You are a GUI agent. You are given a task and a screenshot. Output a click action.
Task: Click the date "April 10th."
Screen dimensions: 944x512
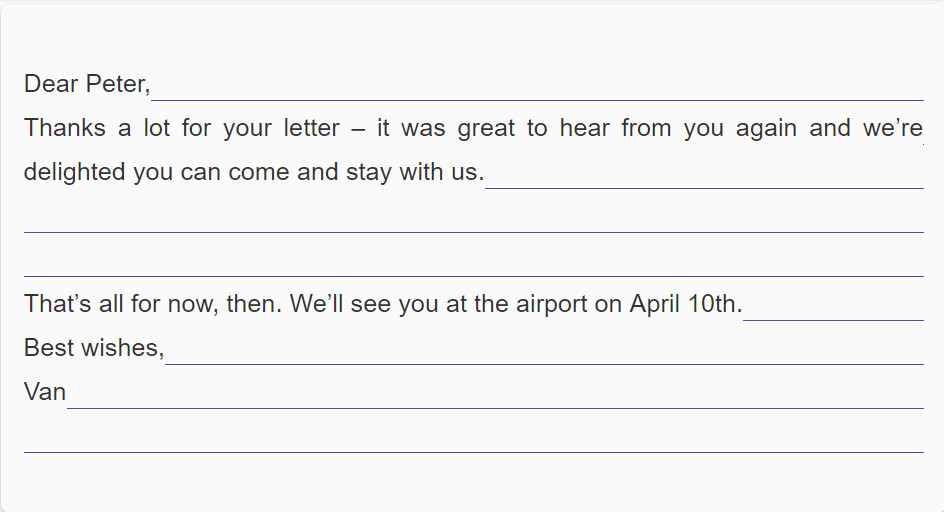pyautogui.click(x=686, y=304)
